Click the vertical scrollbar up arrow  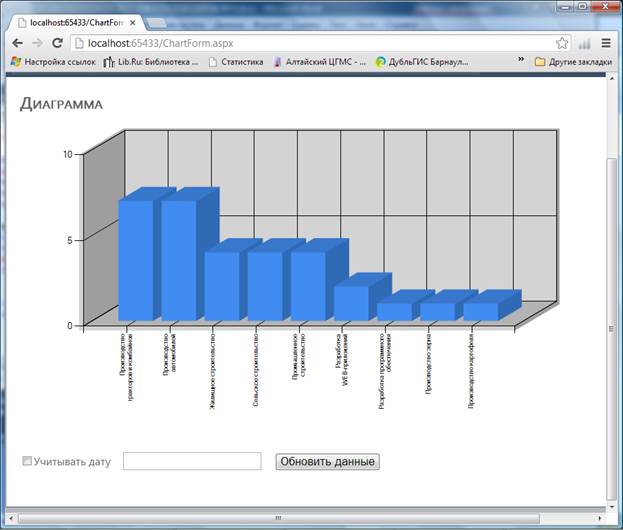(611, 79)
